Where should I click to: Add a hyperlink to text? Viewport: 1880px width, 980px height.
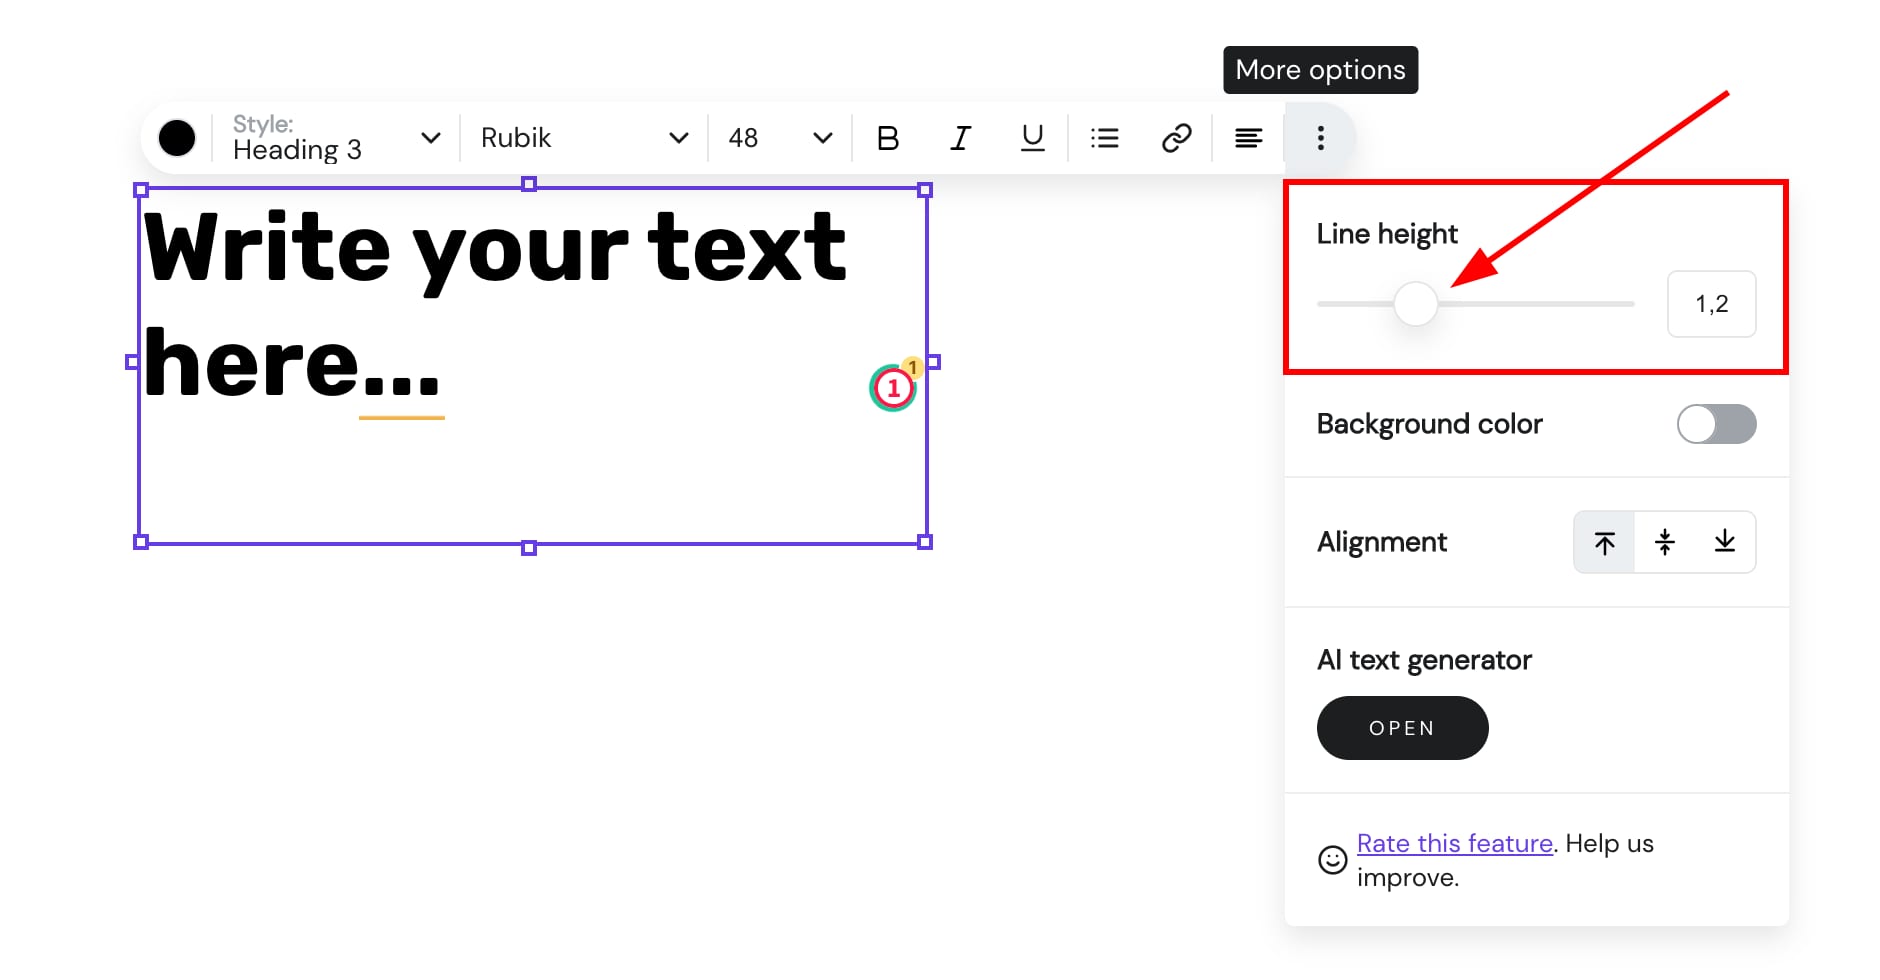[x=1176, y=138]
